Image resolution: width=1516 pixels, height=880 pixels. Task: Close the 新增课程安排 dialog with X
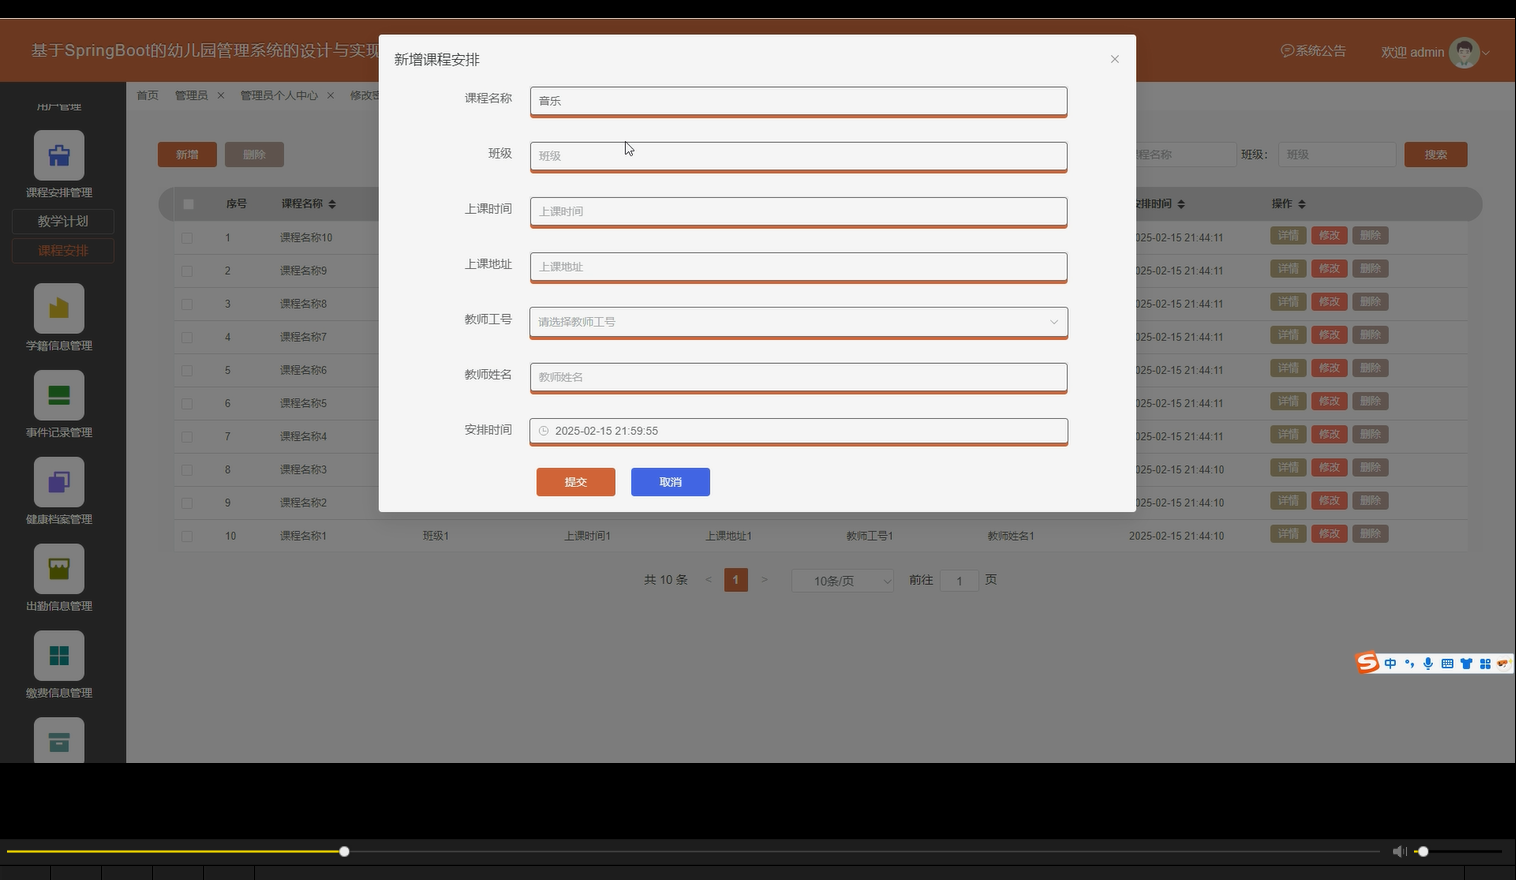point(1115,59)
